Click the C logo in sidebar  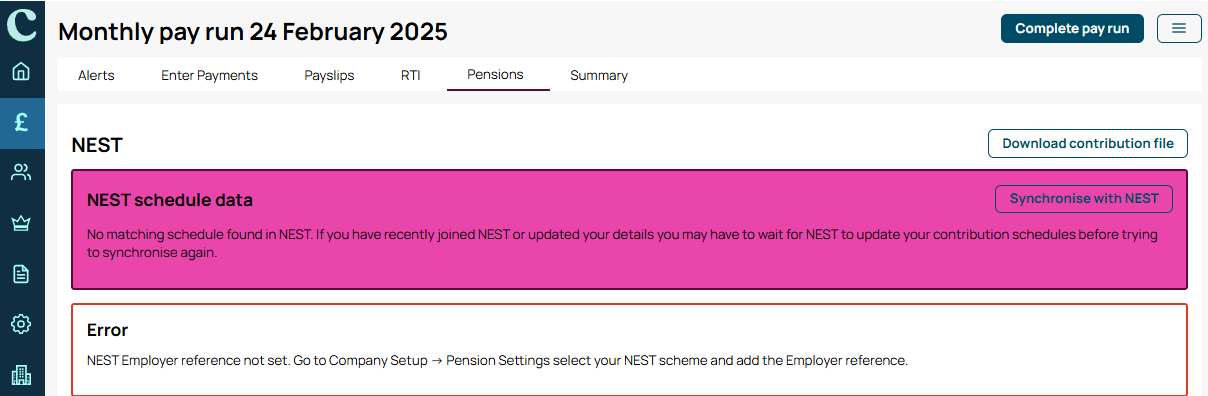coord(21,22)
